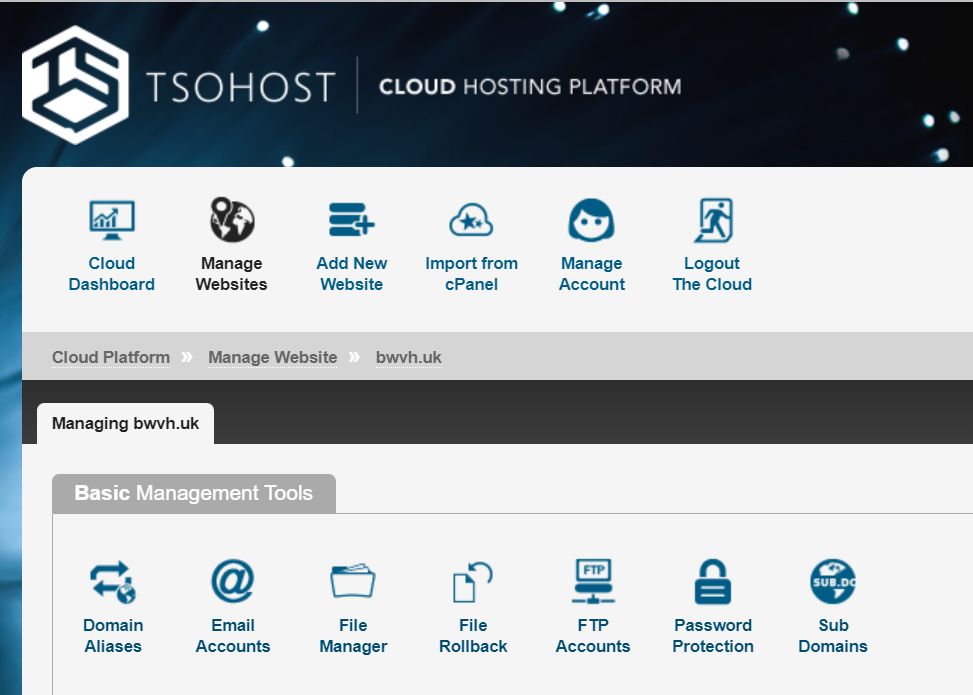Open the Password Protection padlock icon

pyautogui.click(x=713, y=582)
